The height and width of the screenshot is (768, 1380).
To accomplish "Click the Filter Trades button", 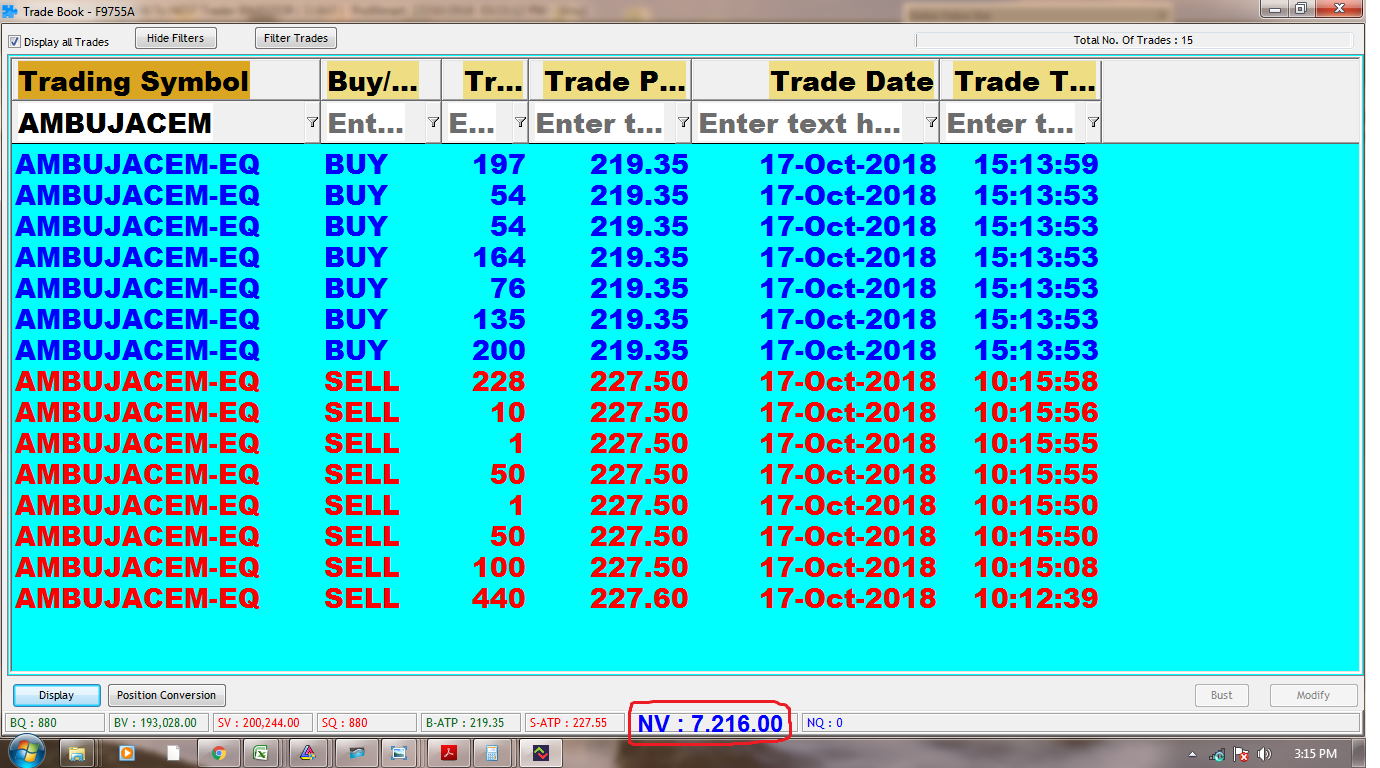I will pos(296,38).
